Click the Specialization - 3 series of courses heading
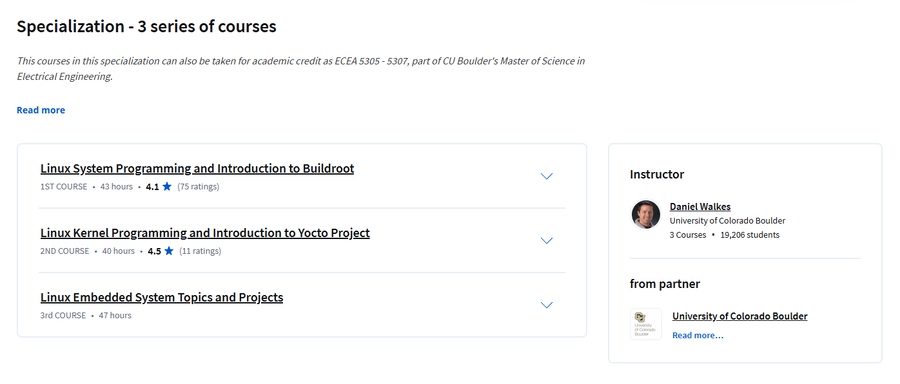900x384 pixels. (x=146, y=26)
